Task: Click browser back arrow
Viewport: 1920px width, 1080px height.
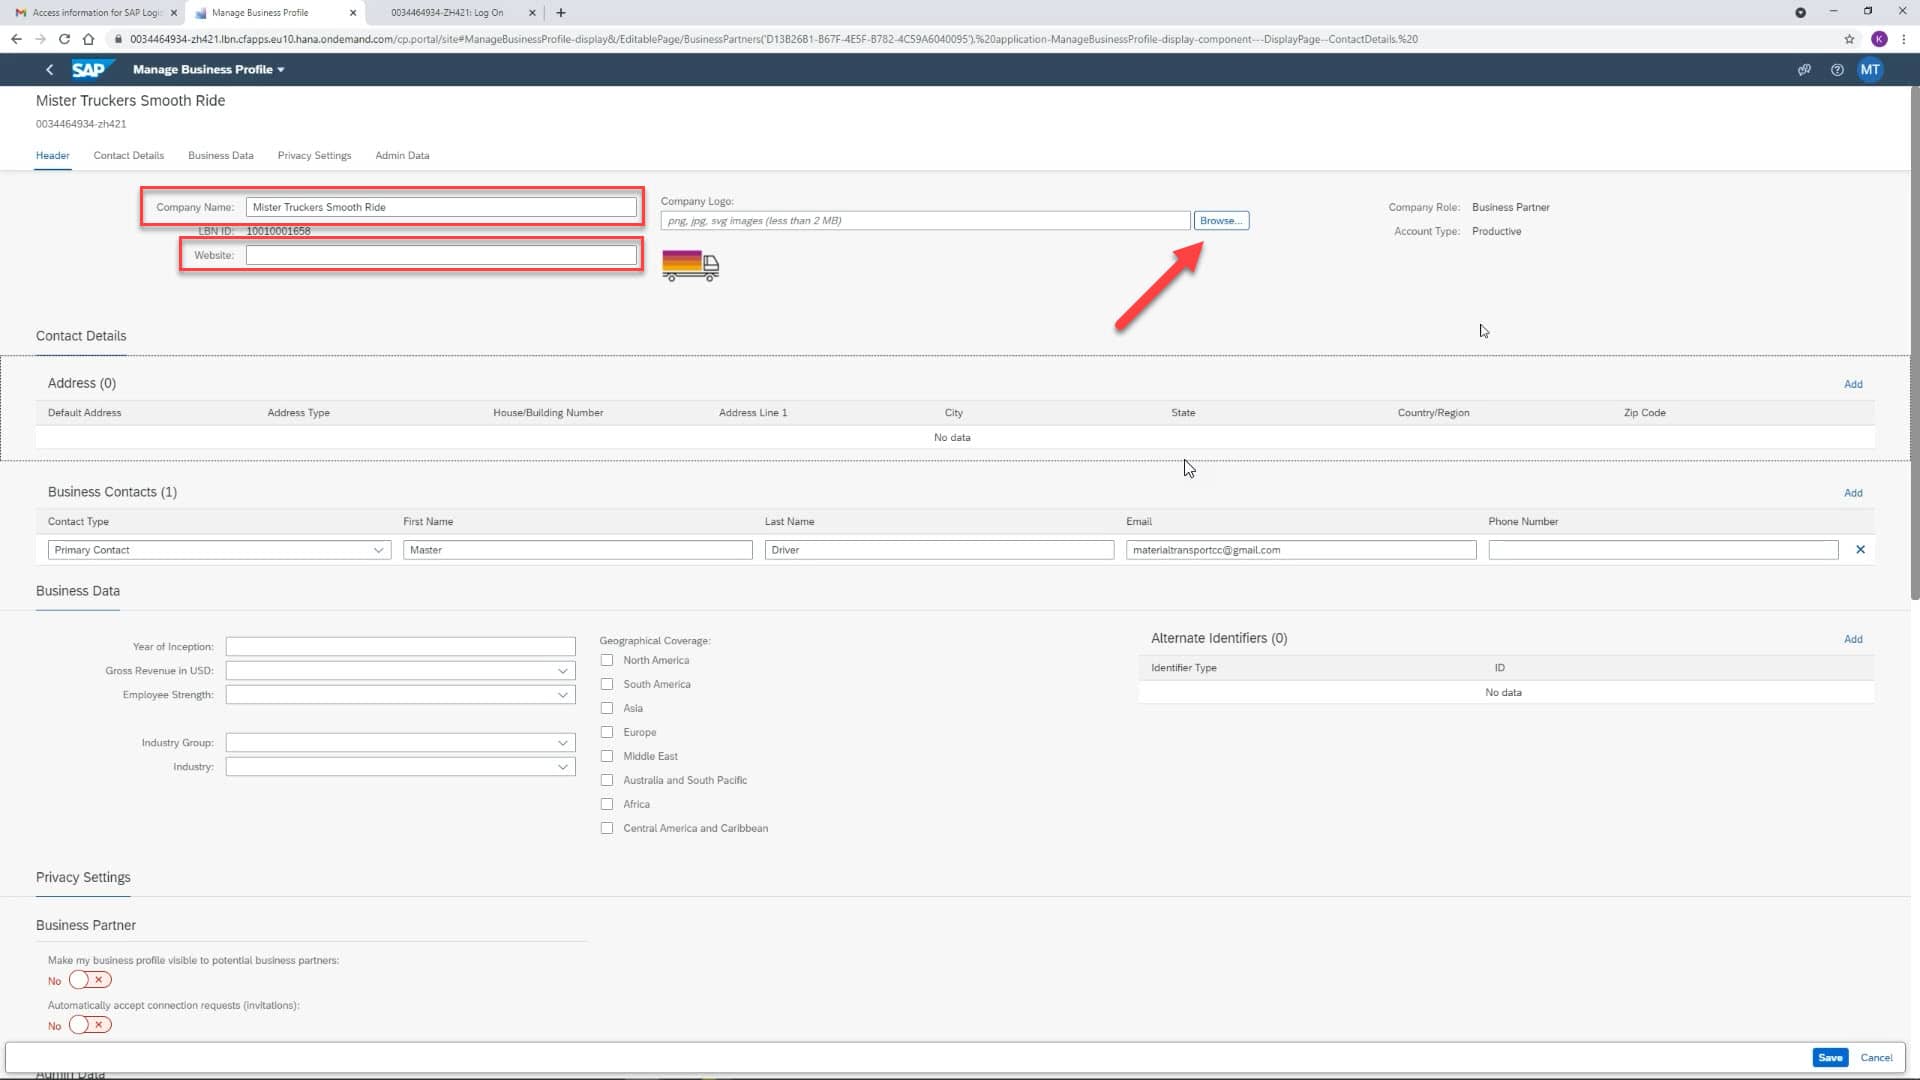Action: pyautogui.click(x=16, y=39)
